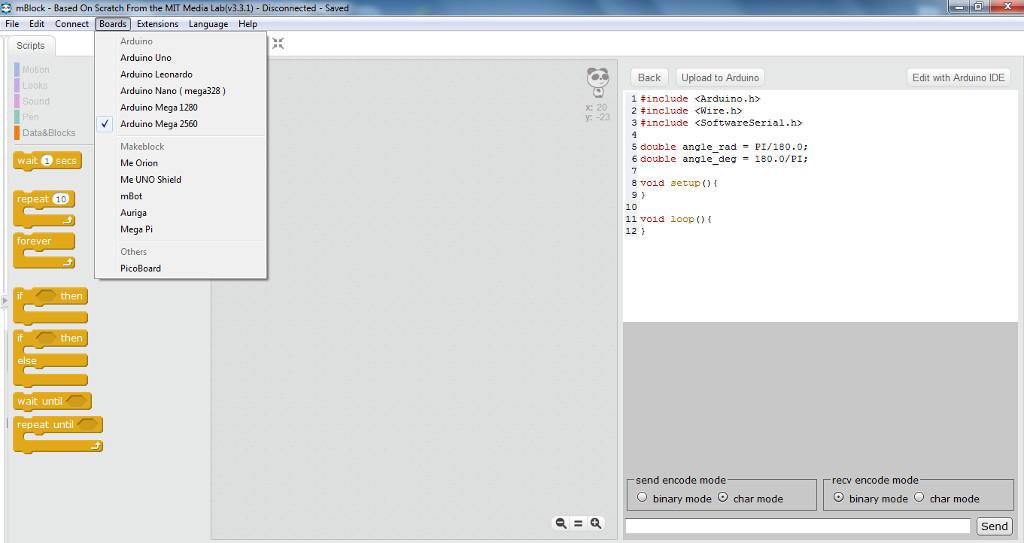The image size is (1024, 543).
Task: Select the Data&Blocks category
Action: click(x=45, y=133)
